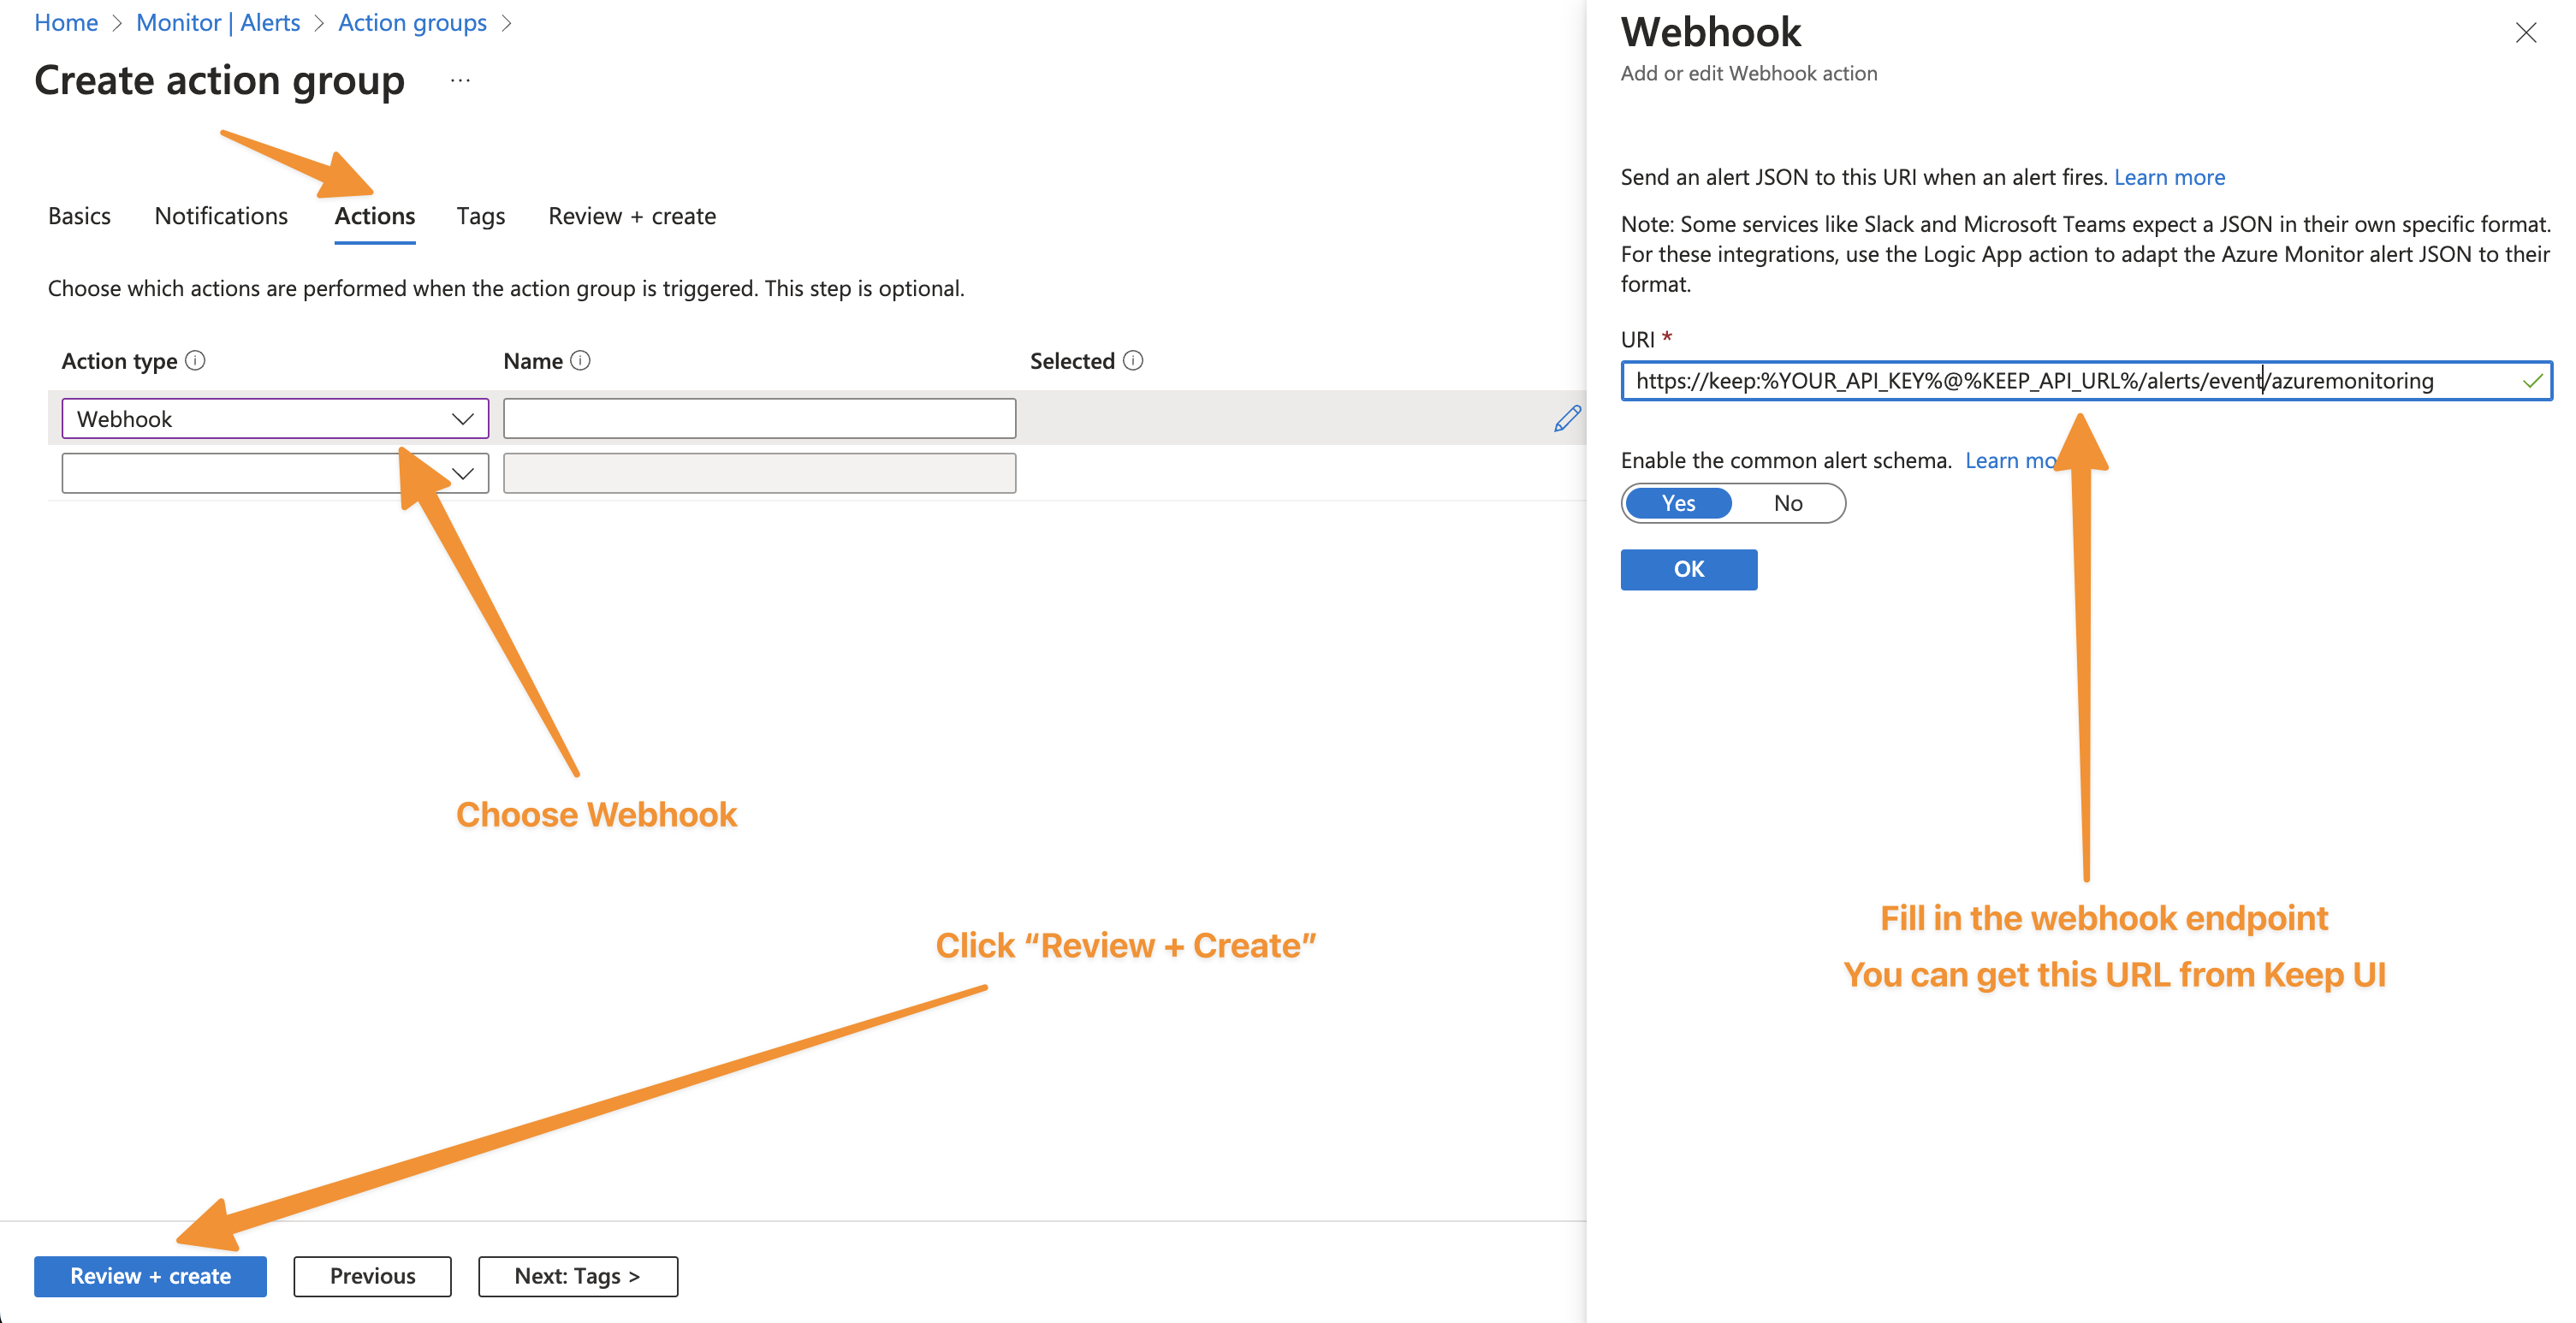Click inside the URI input field
Screen dimensions: 2576x1323
click(x=2086, y=380)
